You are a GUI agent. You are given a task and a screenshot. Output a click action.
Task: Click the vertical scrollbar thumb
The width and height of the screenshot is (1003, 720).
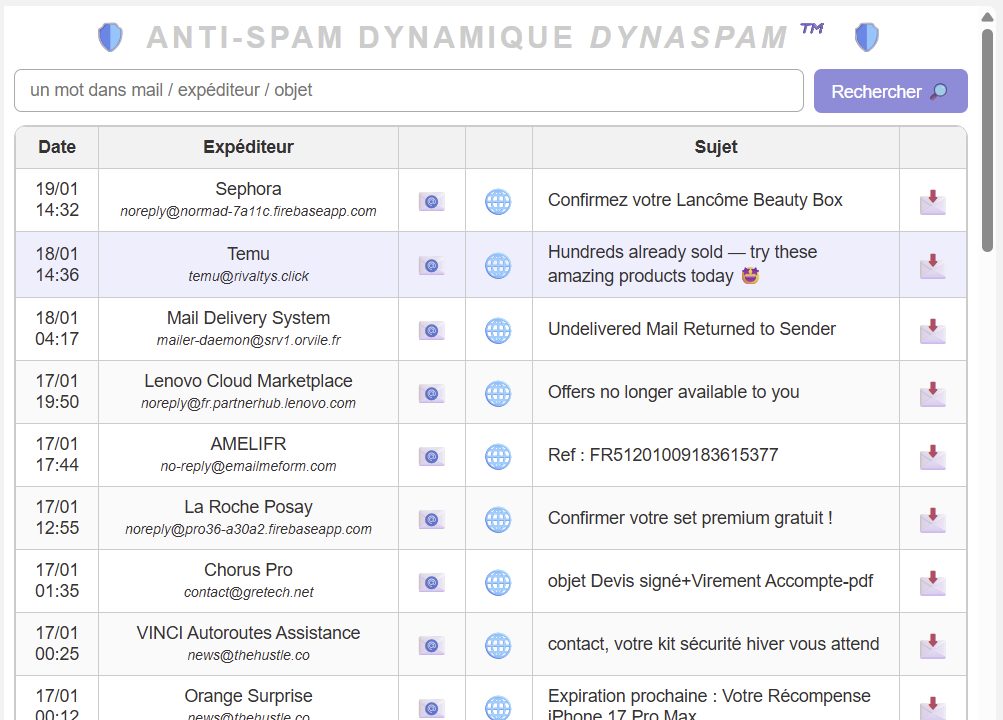(x=987, y=140)
